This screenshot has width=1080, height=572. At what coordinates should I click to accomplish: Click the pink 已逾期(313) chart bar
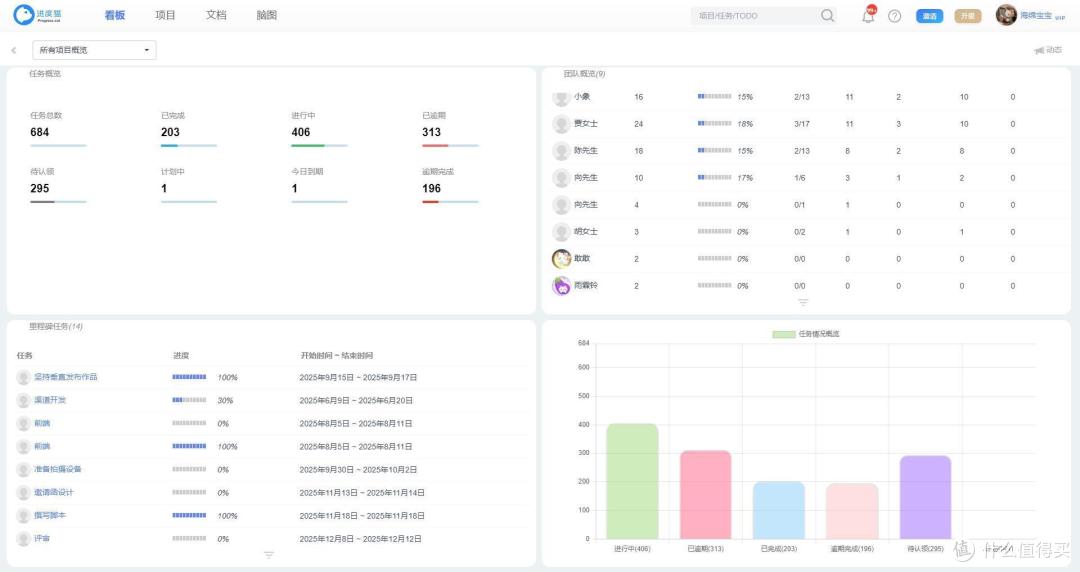point(705,495)
